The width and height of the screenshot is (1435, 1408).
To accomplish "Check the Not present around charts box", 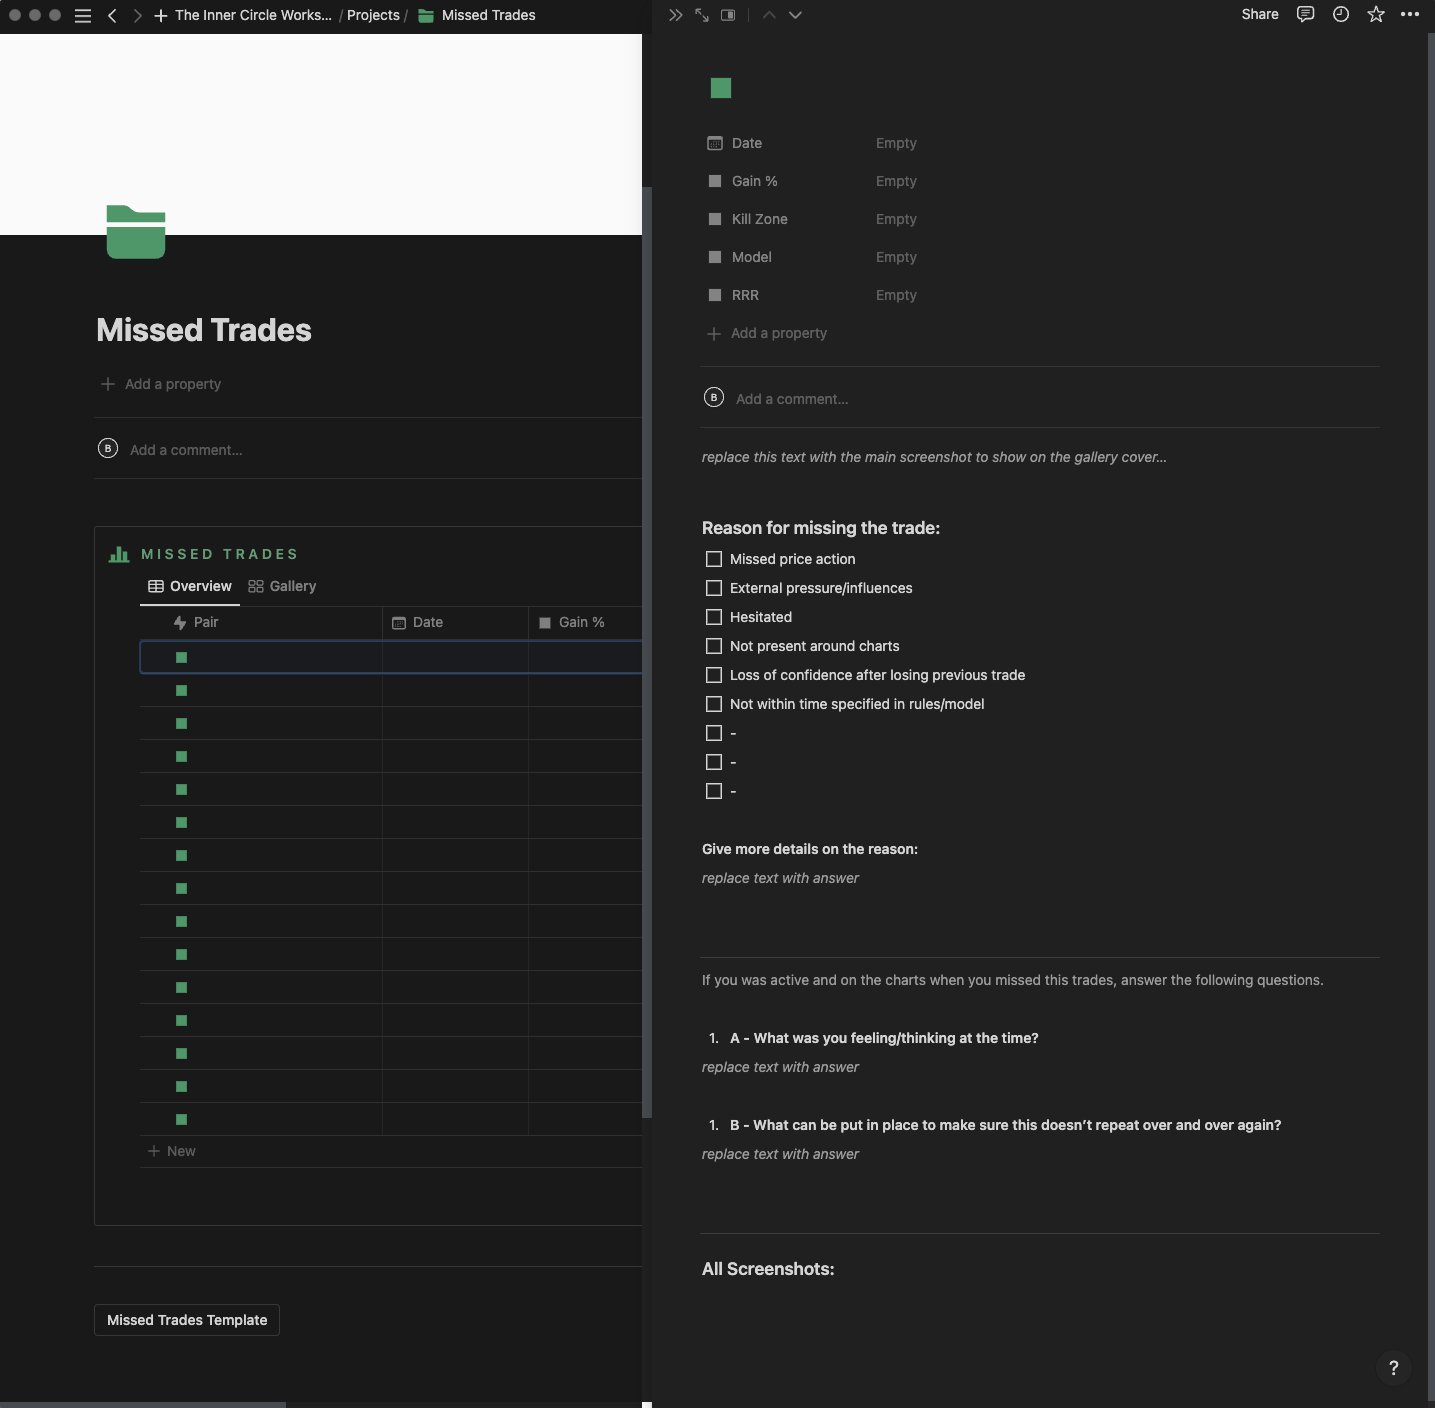I will pos(714,646).
